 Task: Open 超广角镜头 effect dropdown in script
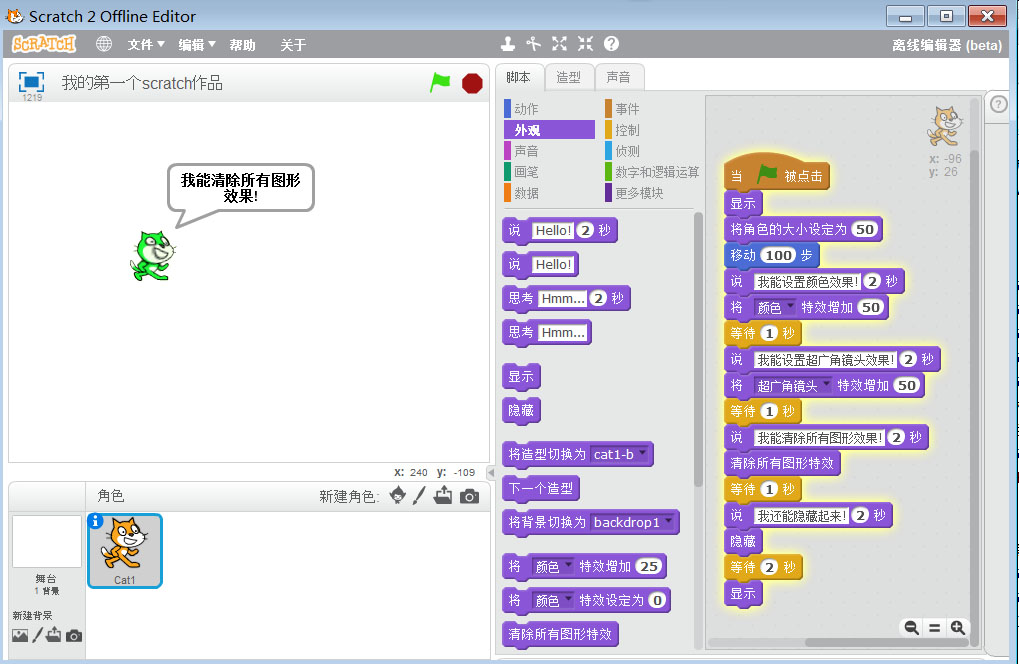(x=793, y=385)
